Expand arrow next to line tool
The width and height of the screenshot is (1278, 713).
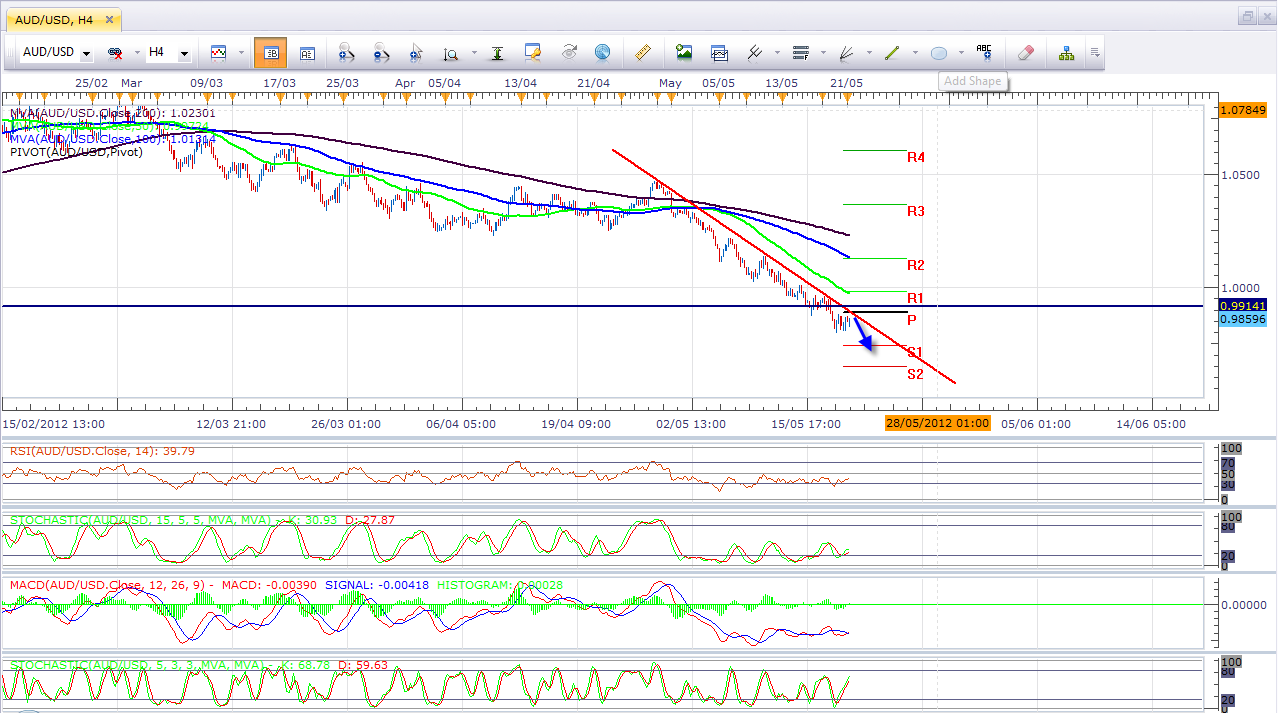[914, 53]
